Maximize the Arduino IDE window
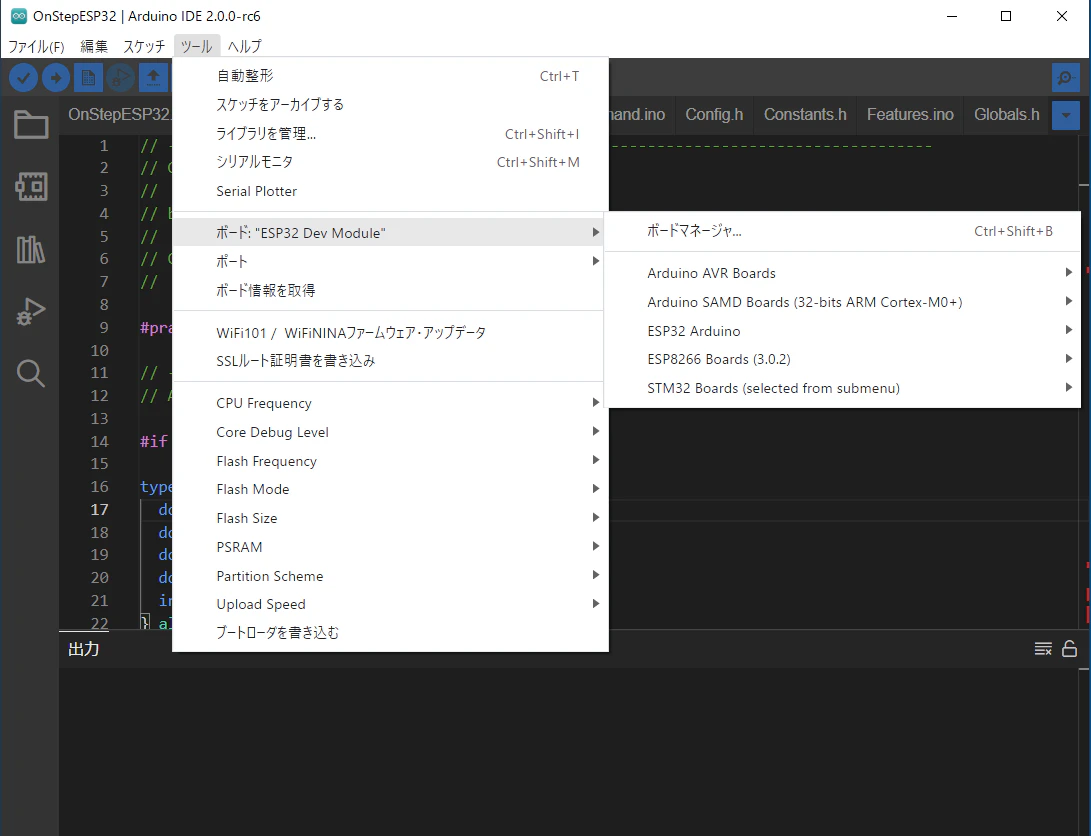 point(1005,16)
